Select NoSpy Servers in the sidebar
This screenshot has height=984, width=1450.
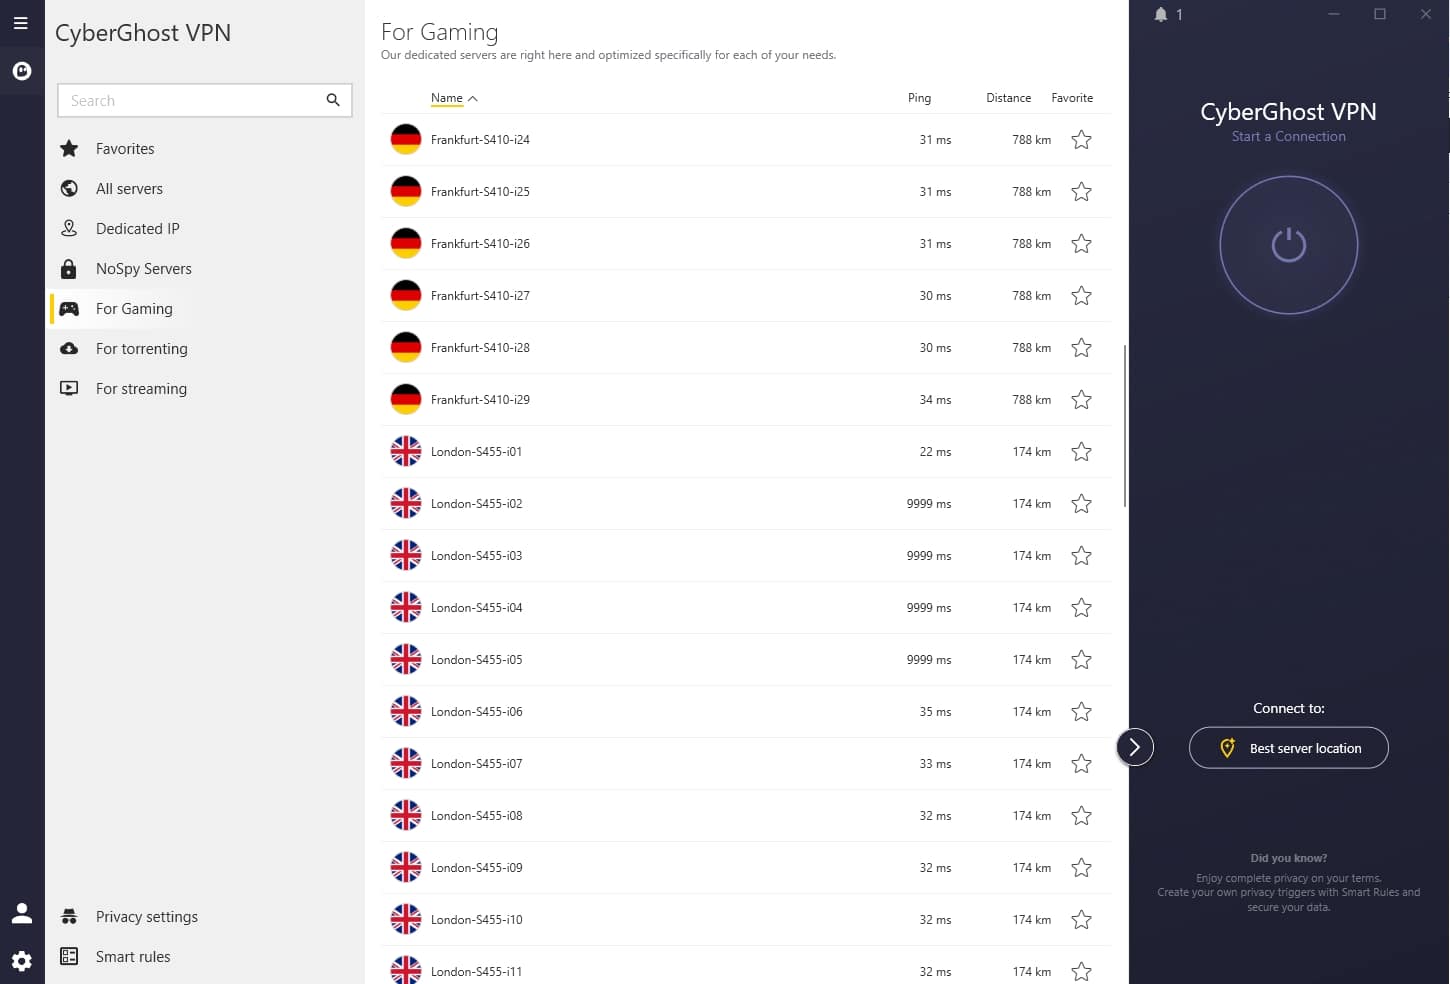click(x=143, y=269)
